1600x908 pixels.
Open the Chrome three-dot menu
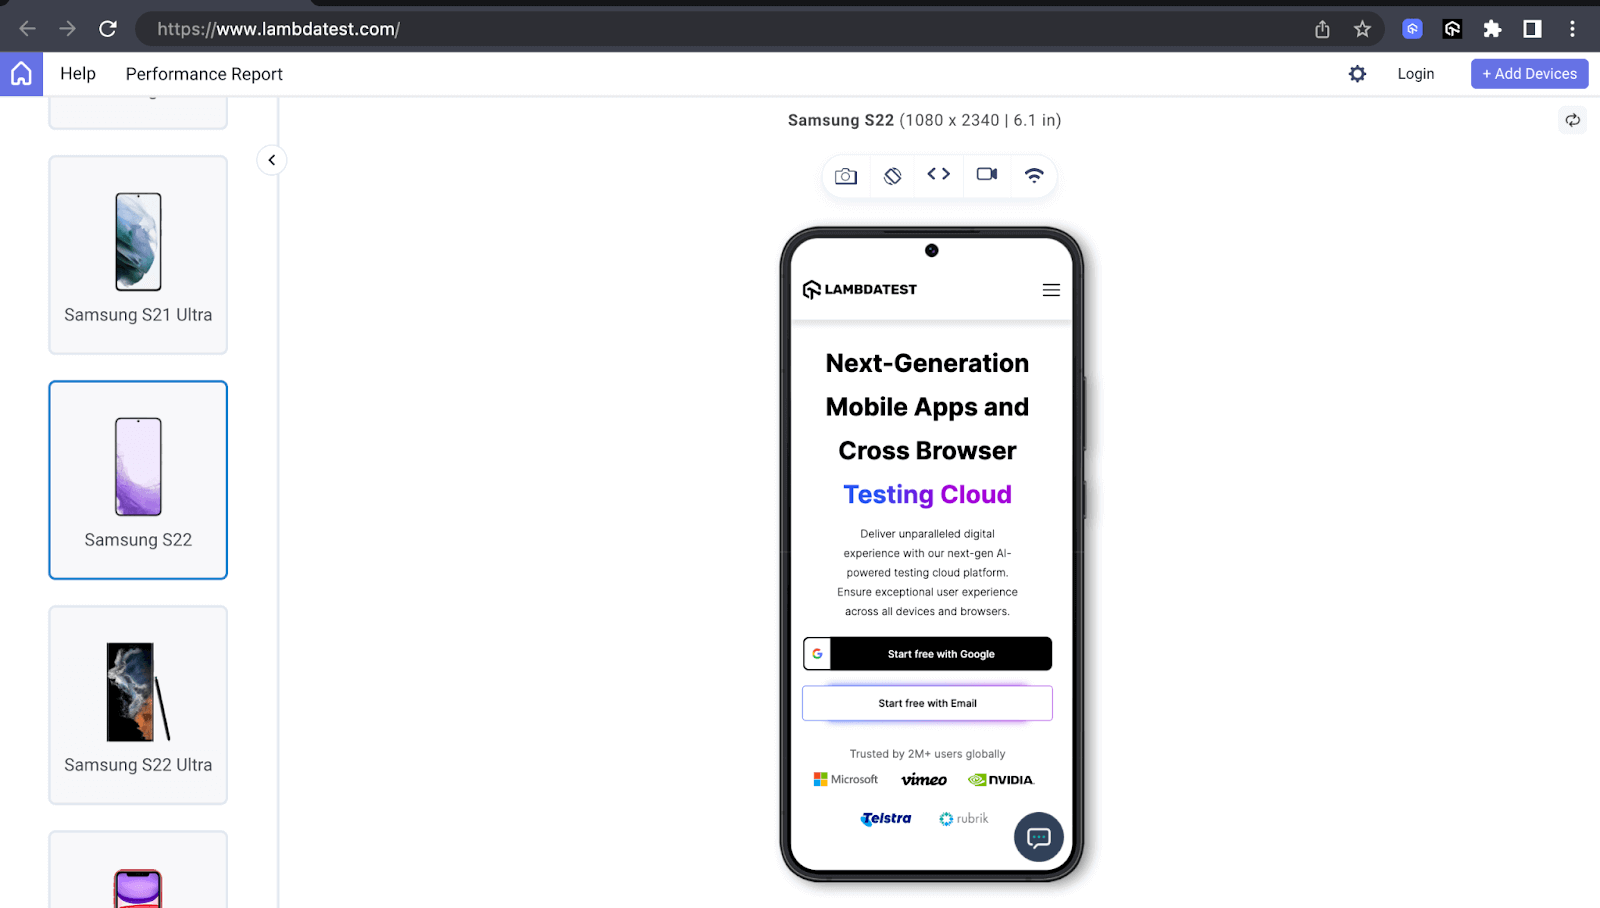1572,29
